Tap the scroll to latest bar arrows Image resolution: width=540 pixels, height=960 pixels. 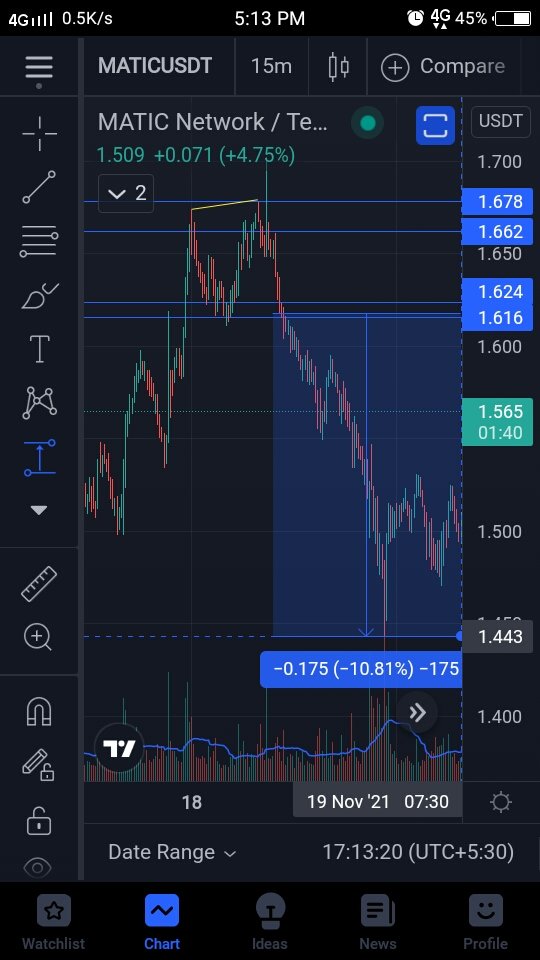418,712
